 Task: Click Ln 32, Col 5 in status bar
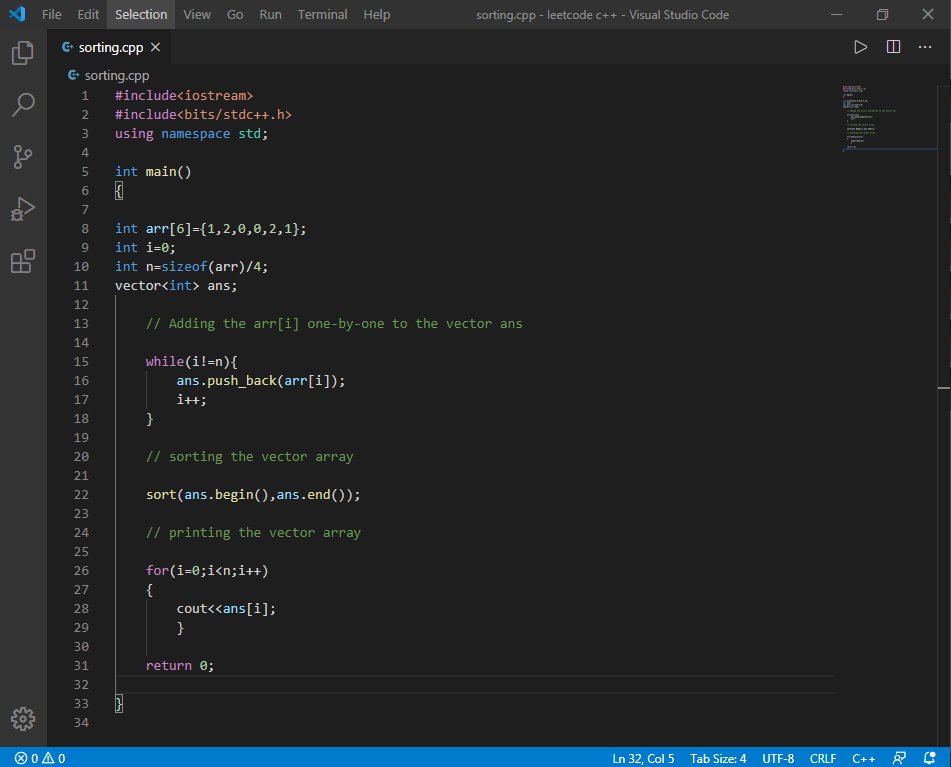[x=643, y=758]
